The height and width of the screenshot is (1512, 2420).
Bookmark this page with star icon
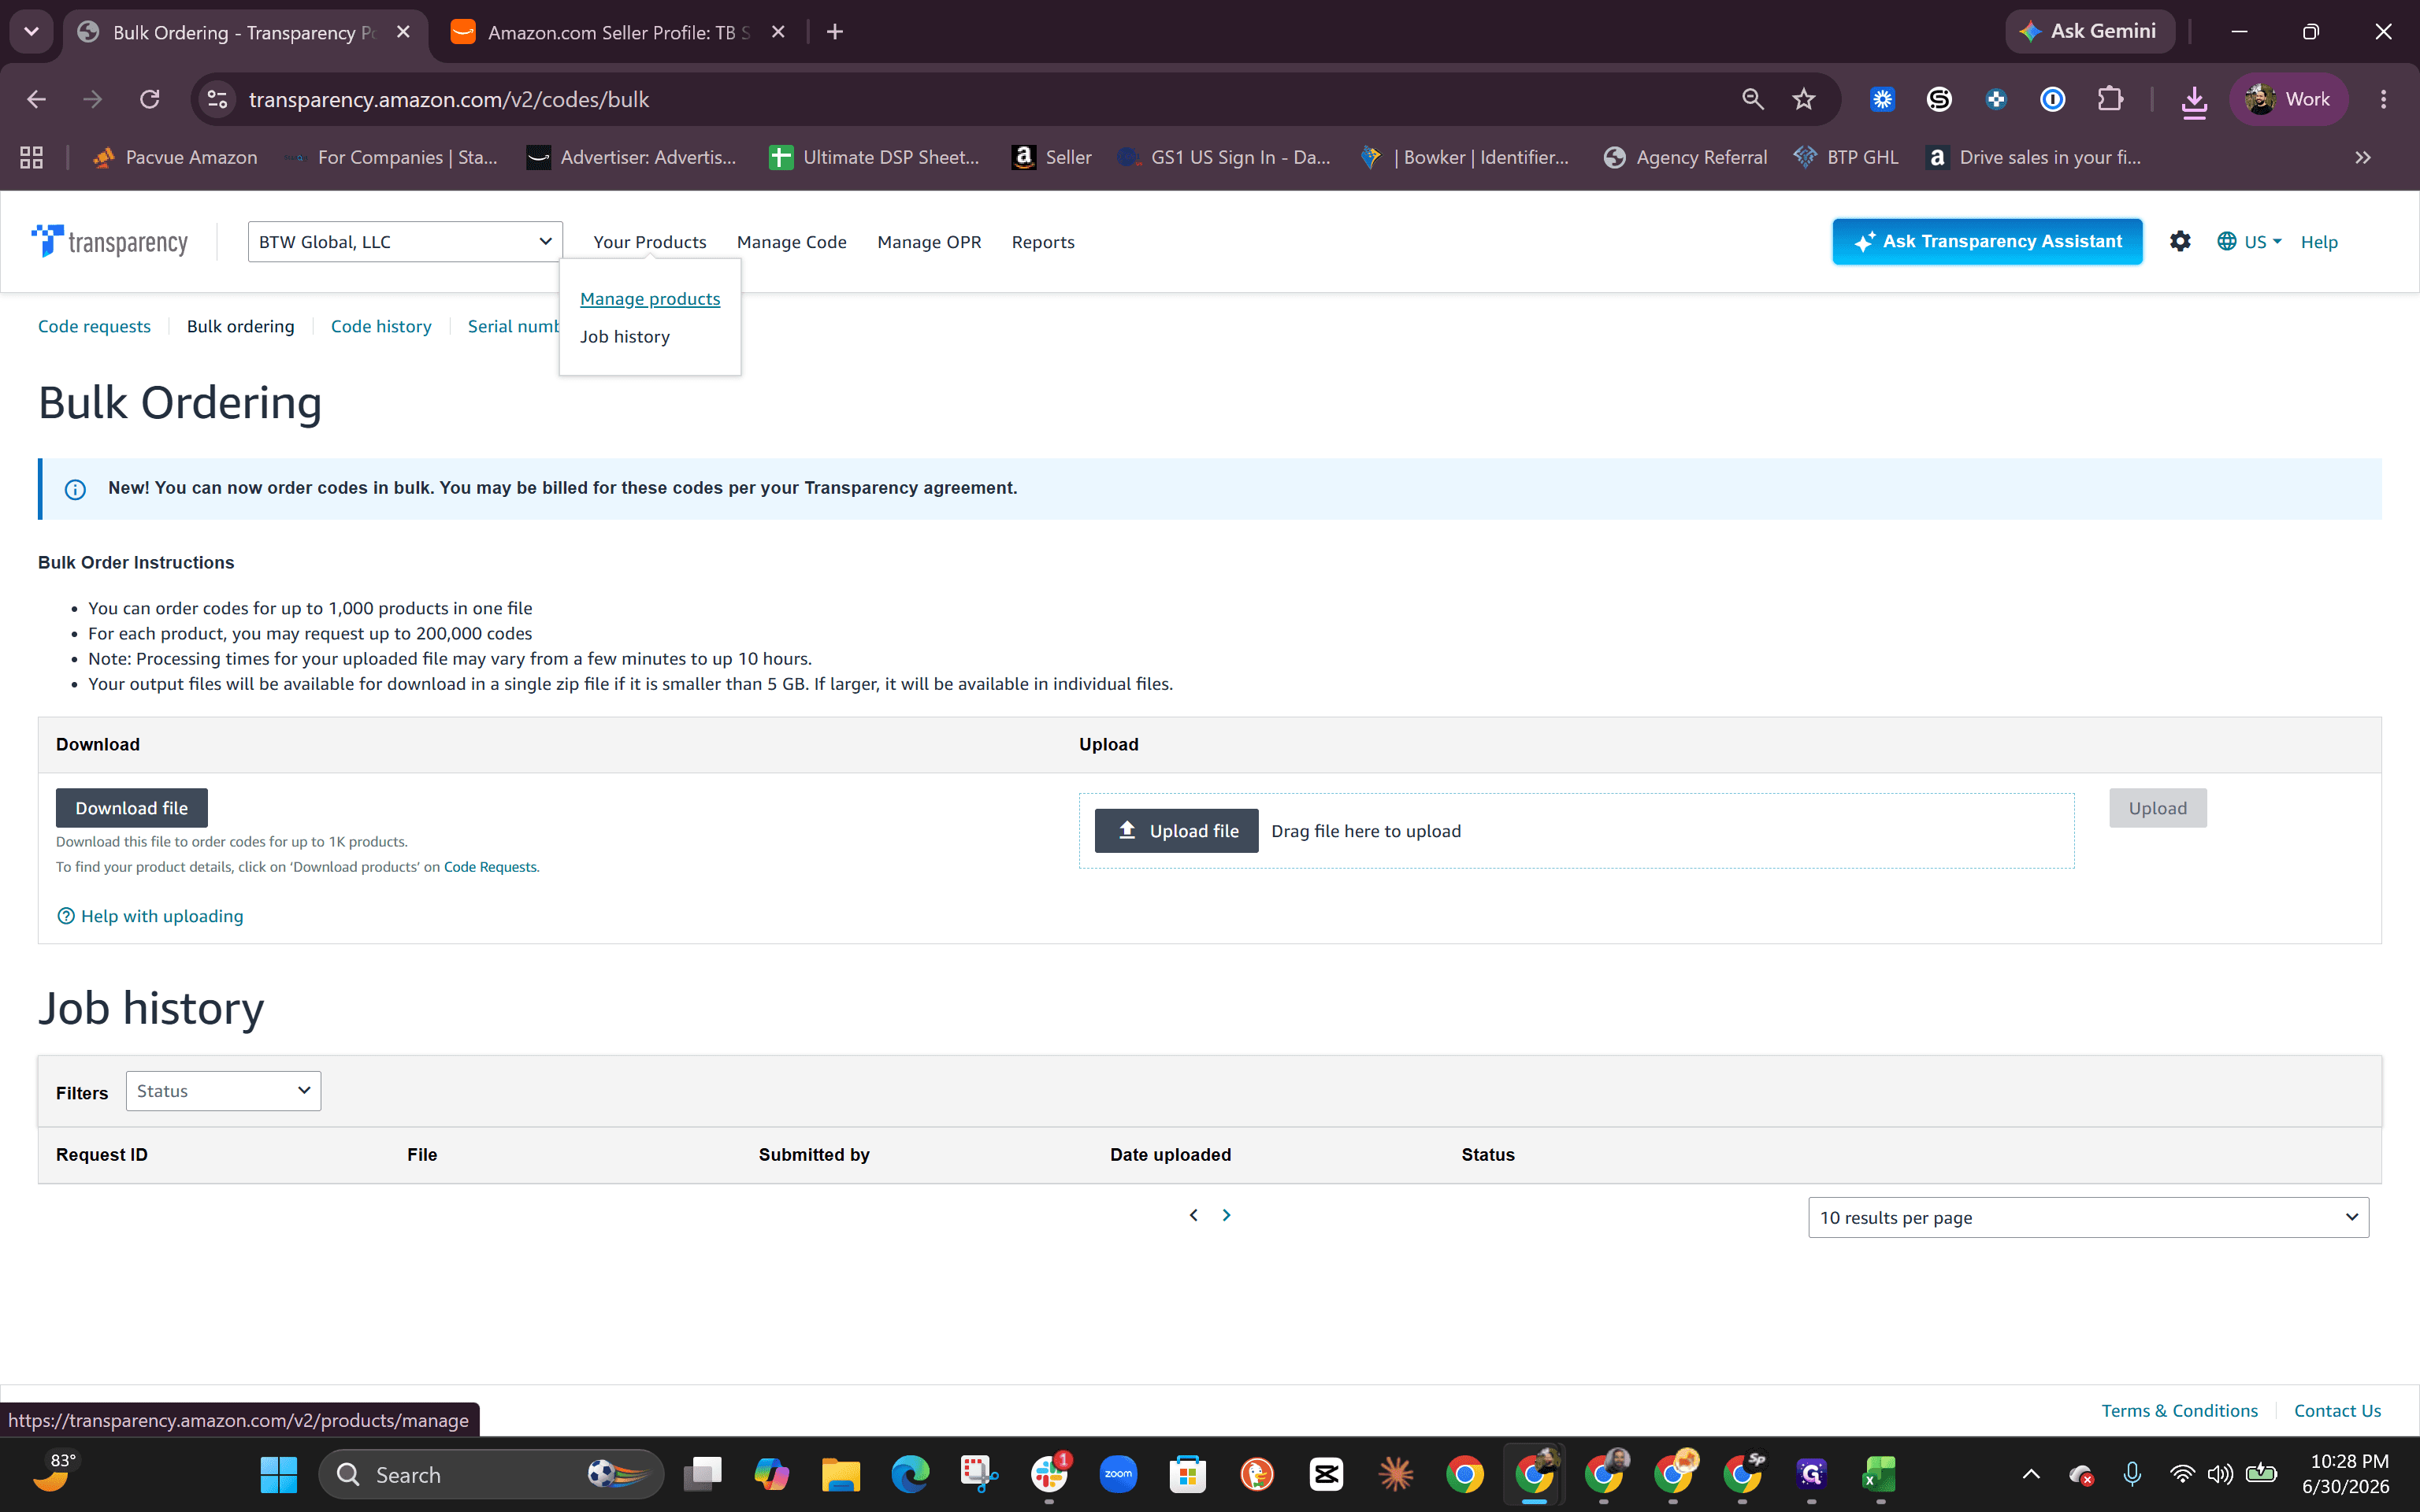point(1803,99)
